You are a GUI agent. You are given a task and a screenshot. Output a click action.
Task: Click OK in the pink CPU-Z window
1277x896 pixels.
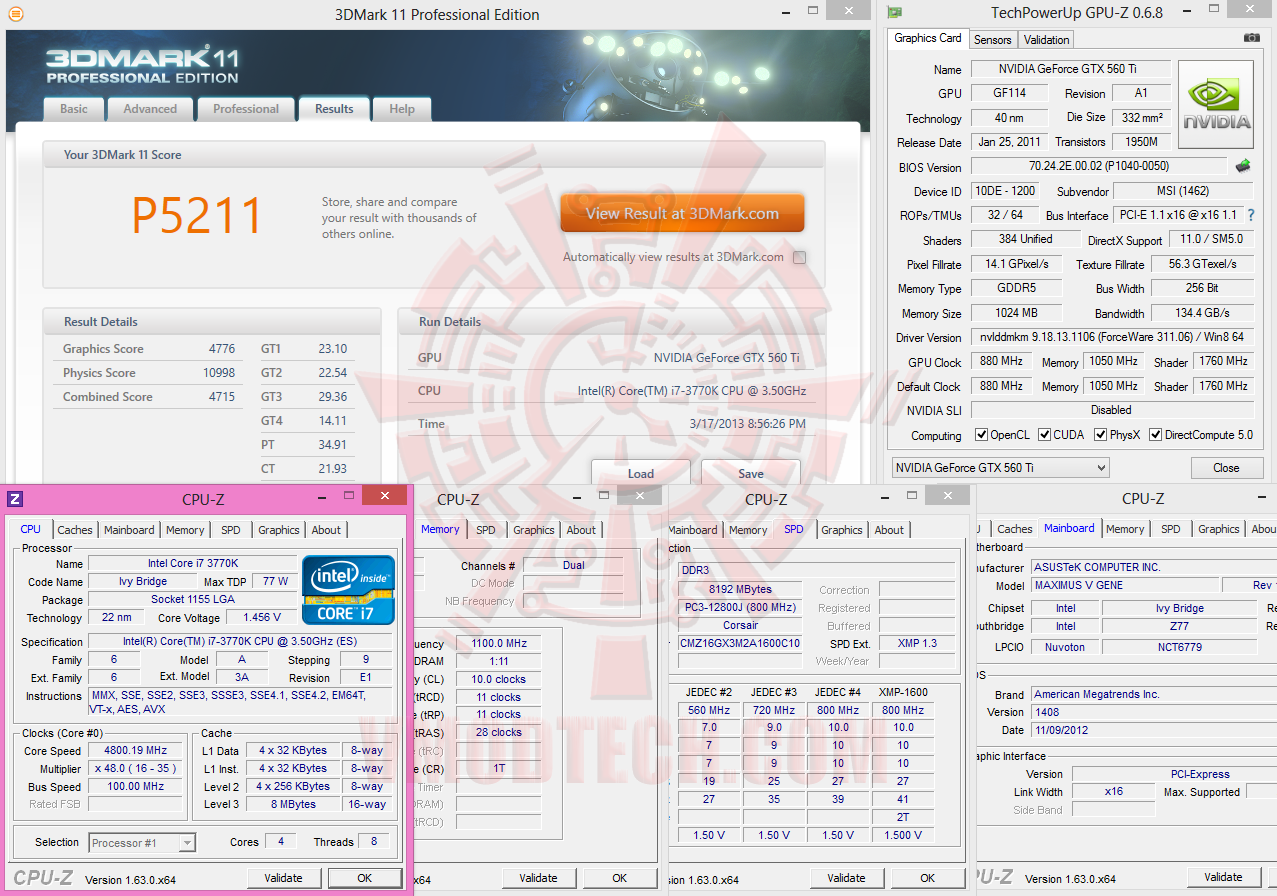365,878
